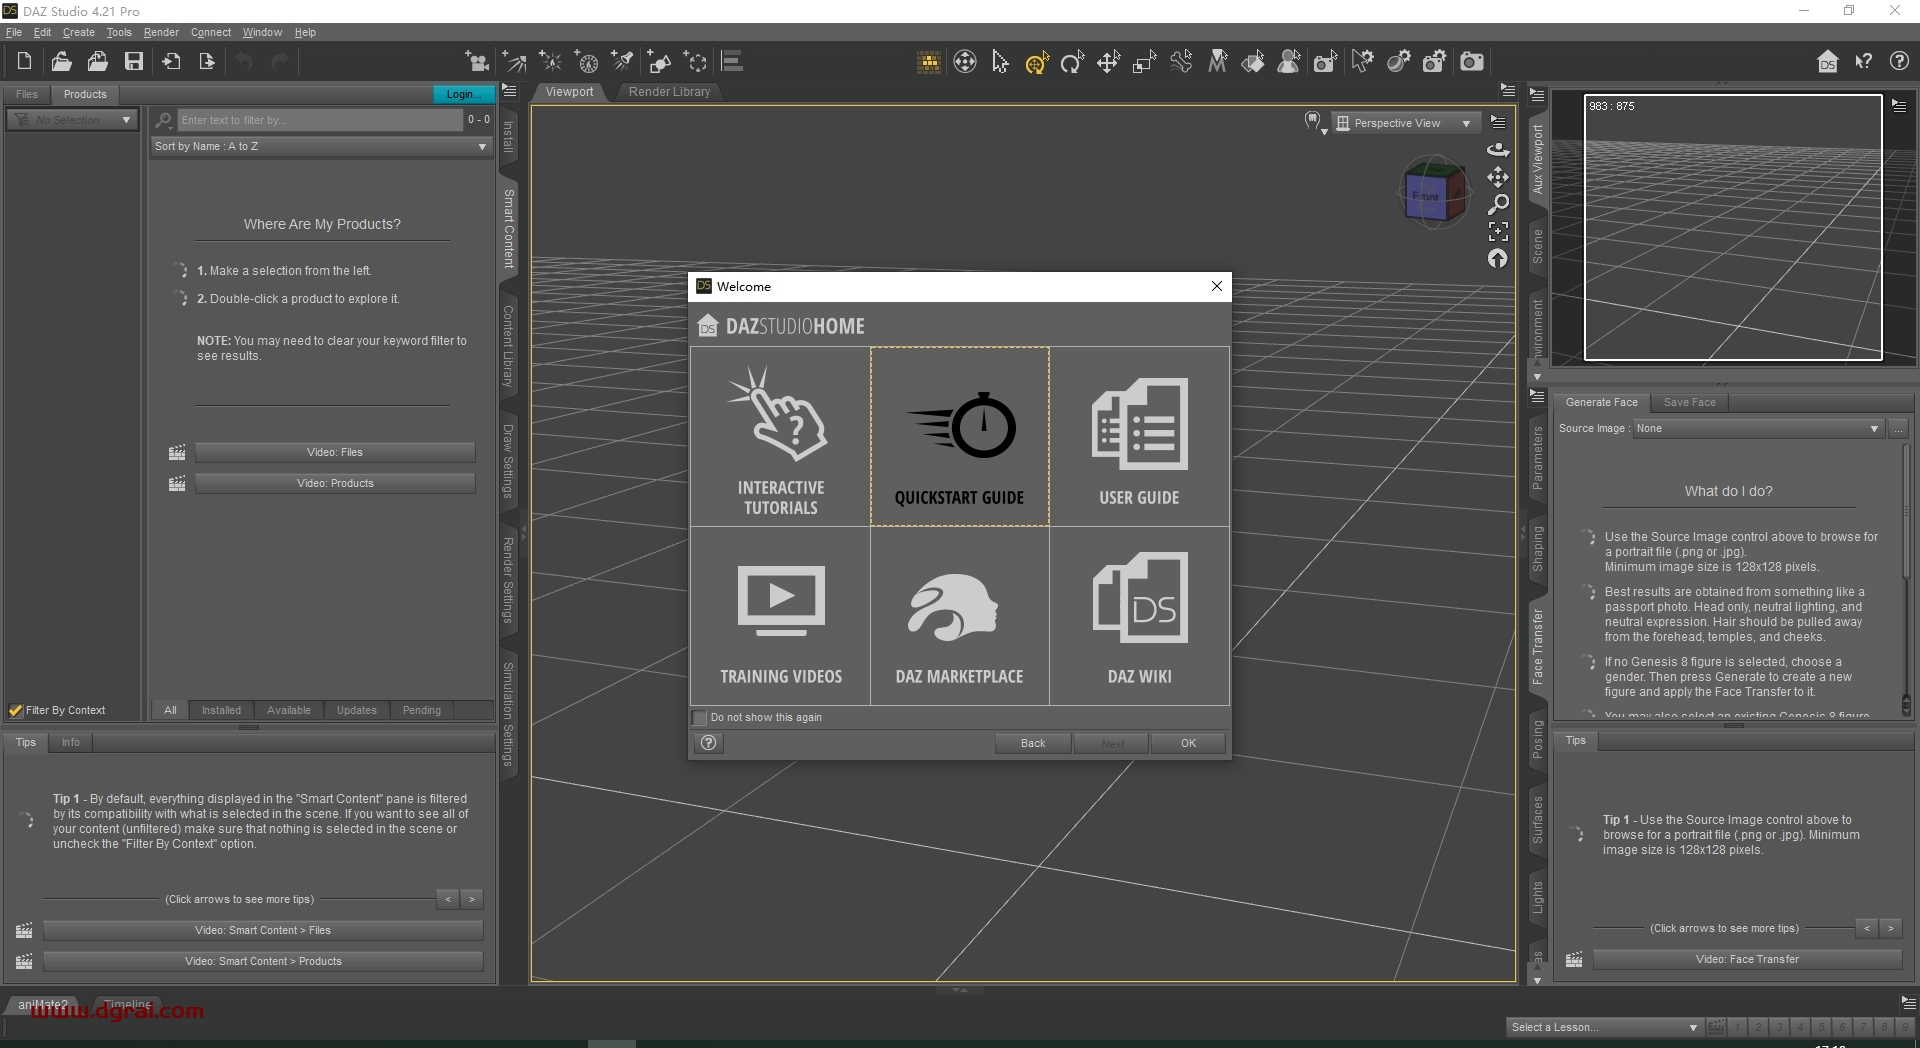Click the Login button
The image size is (1920, 1048).
(x=462, y=94)
